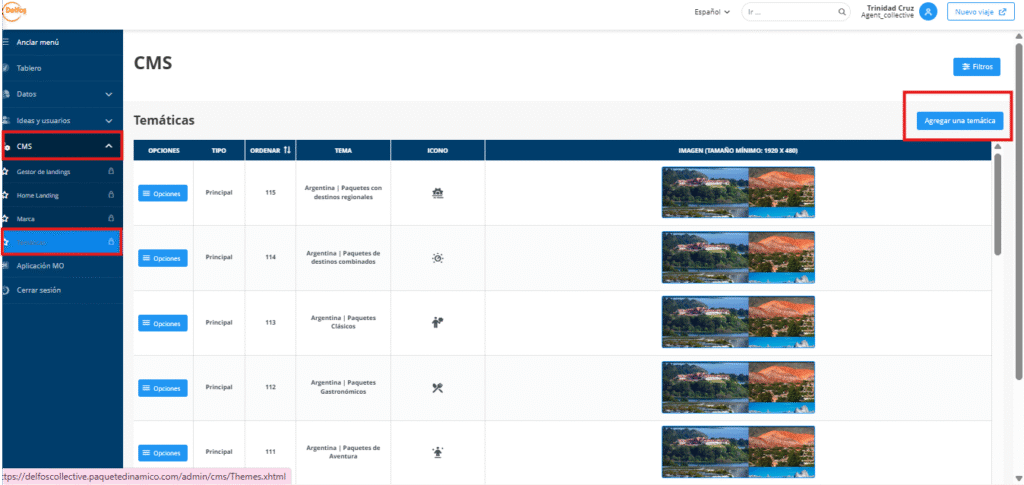Click the Agregar una temática button

pos(958,120)
